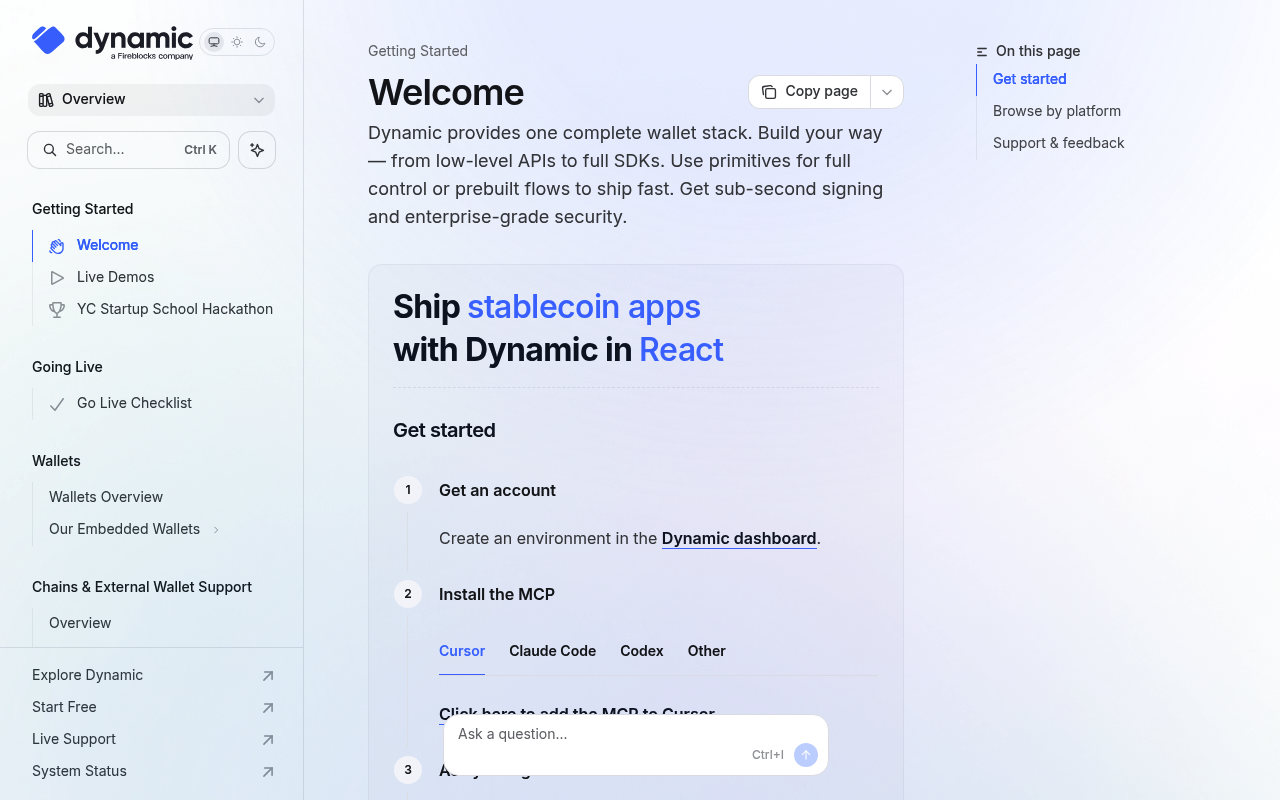This screenshot has width=1280, height=800.
Task: Jump to Get started in On this page
Action: (1029, 79)
